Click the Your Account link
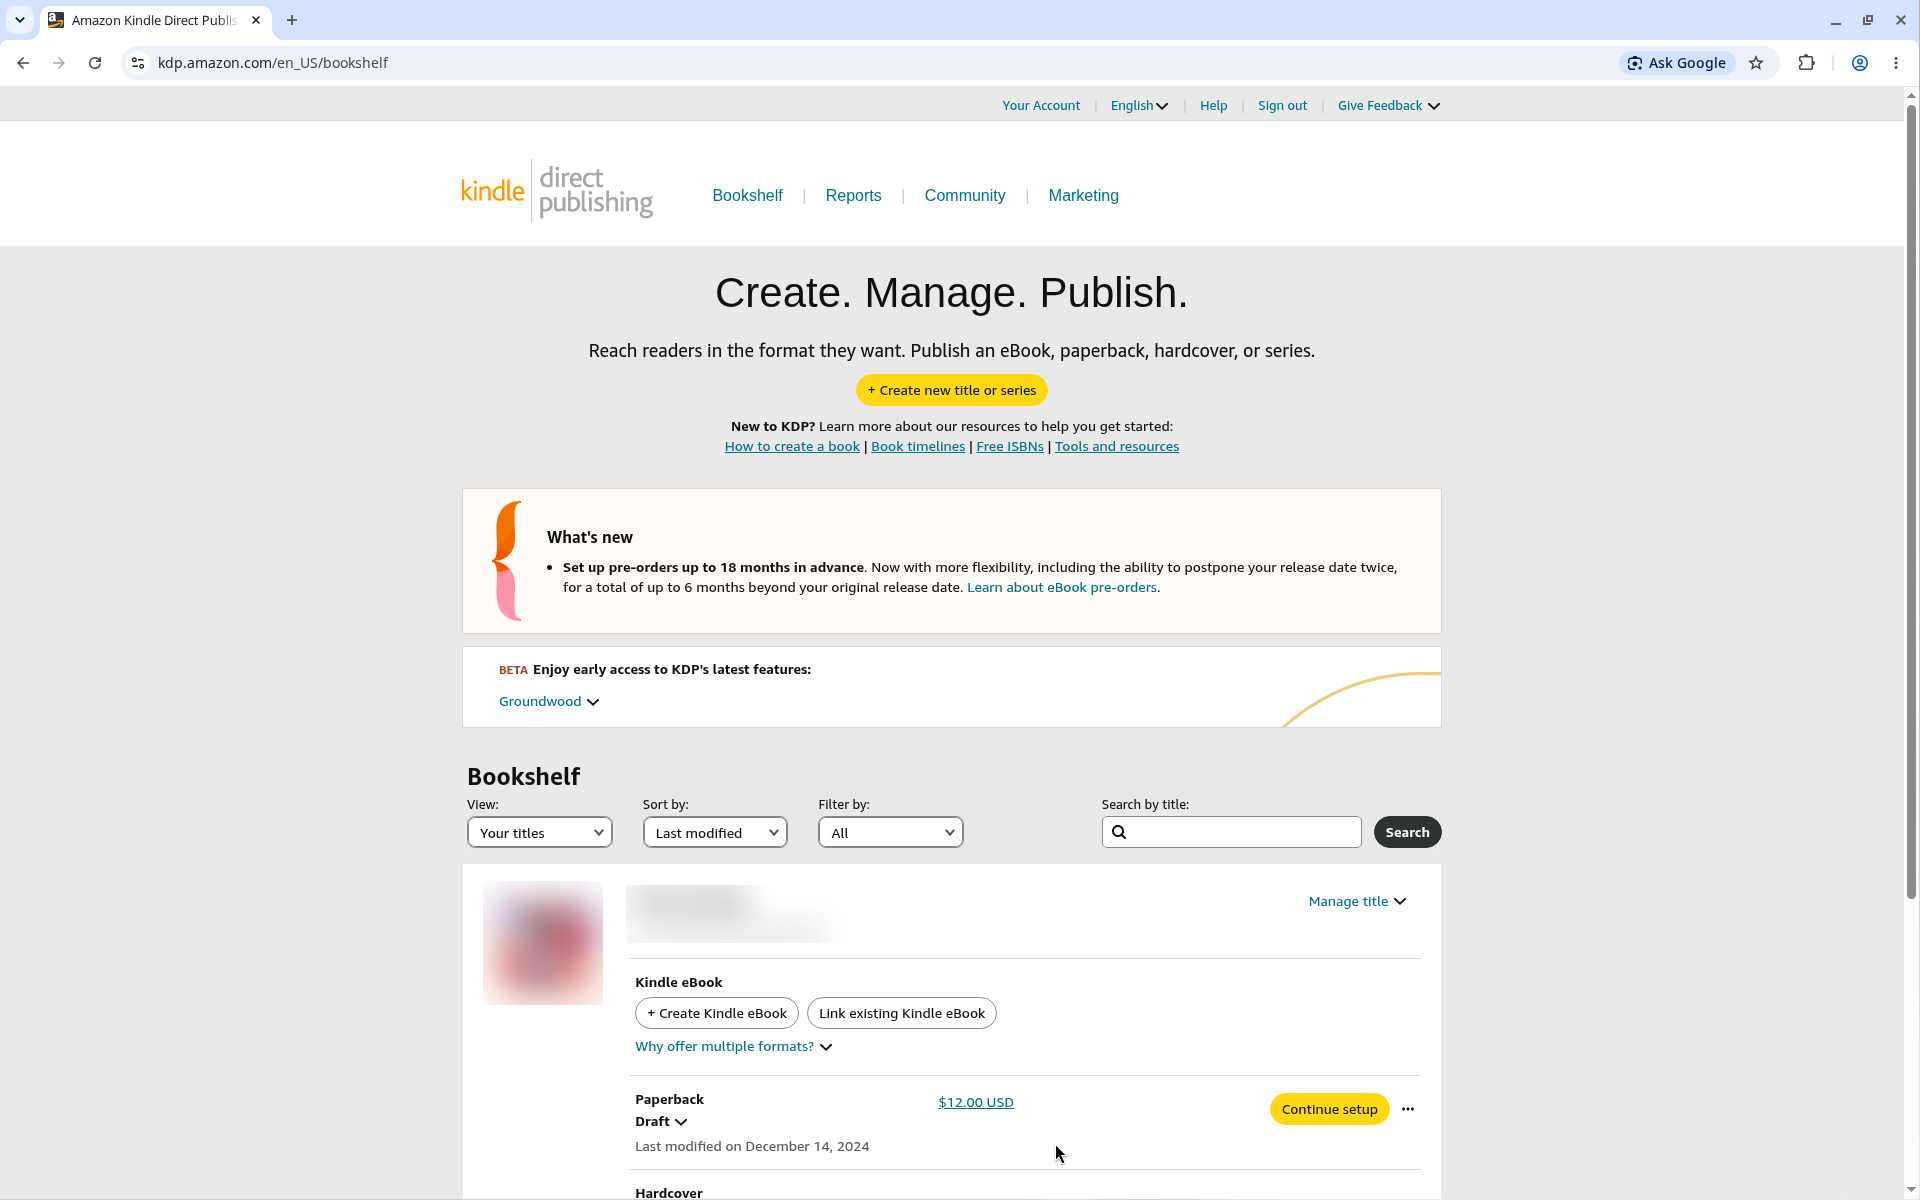 click(x=1041, y=106)
